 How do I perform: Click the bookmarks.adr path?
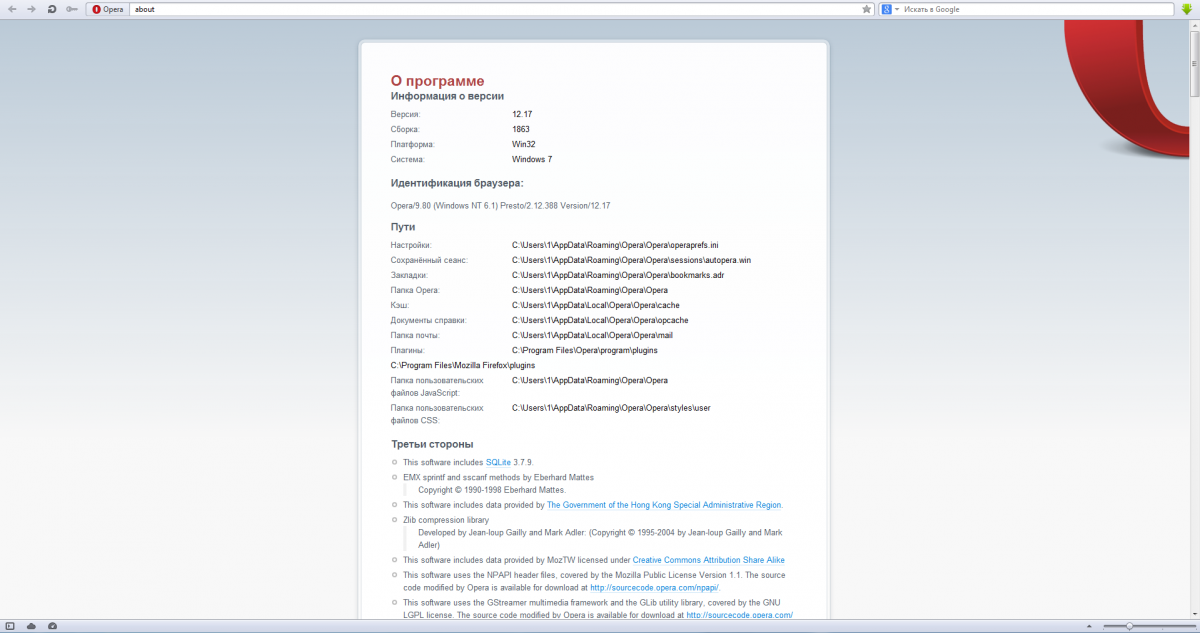(618, 275)
